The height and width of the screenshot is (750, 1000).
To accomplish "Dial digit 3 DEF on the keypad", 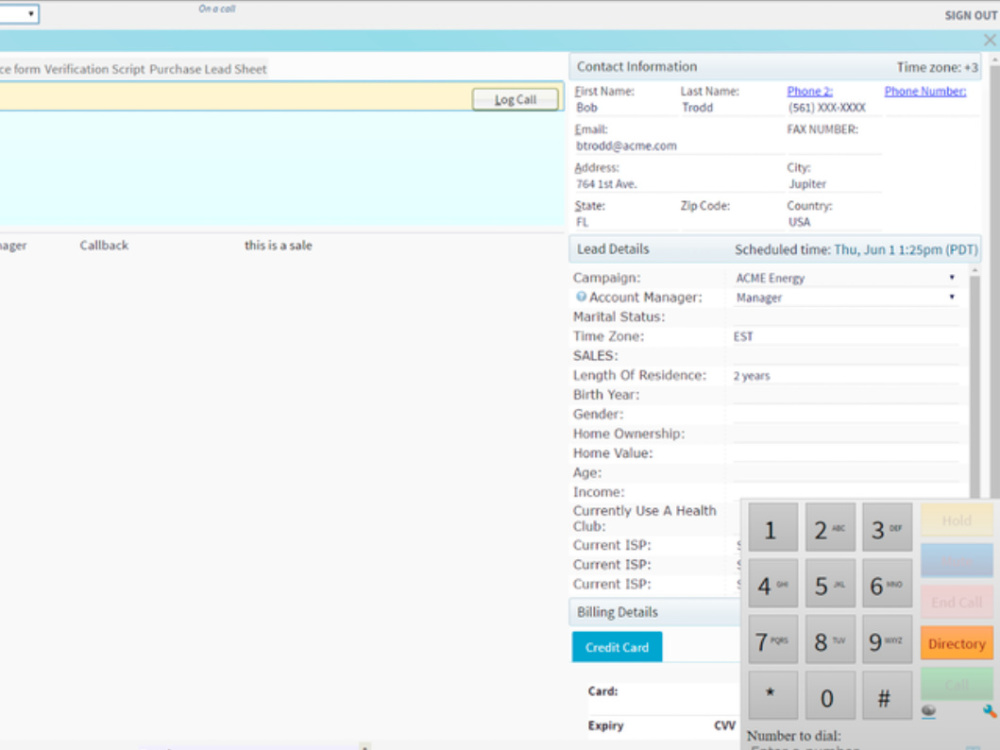I will pyautogui.click(x=887, y=527).
